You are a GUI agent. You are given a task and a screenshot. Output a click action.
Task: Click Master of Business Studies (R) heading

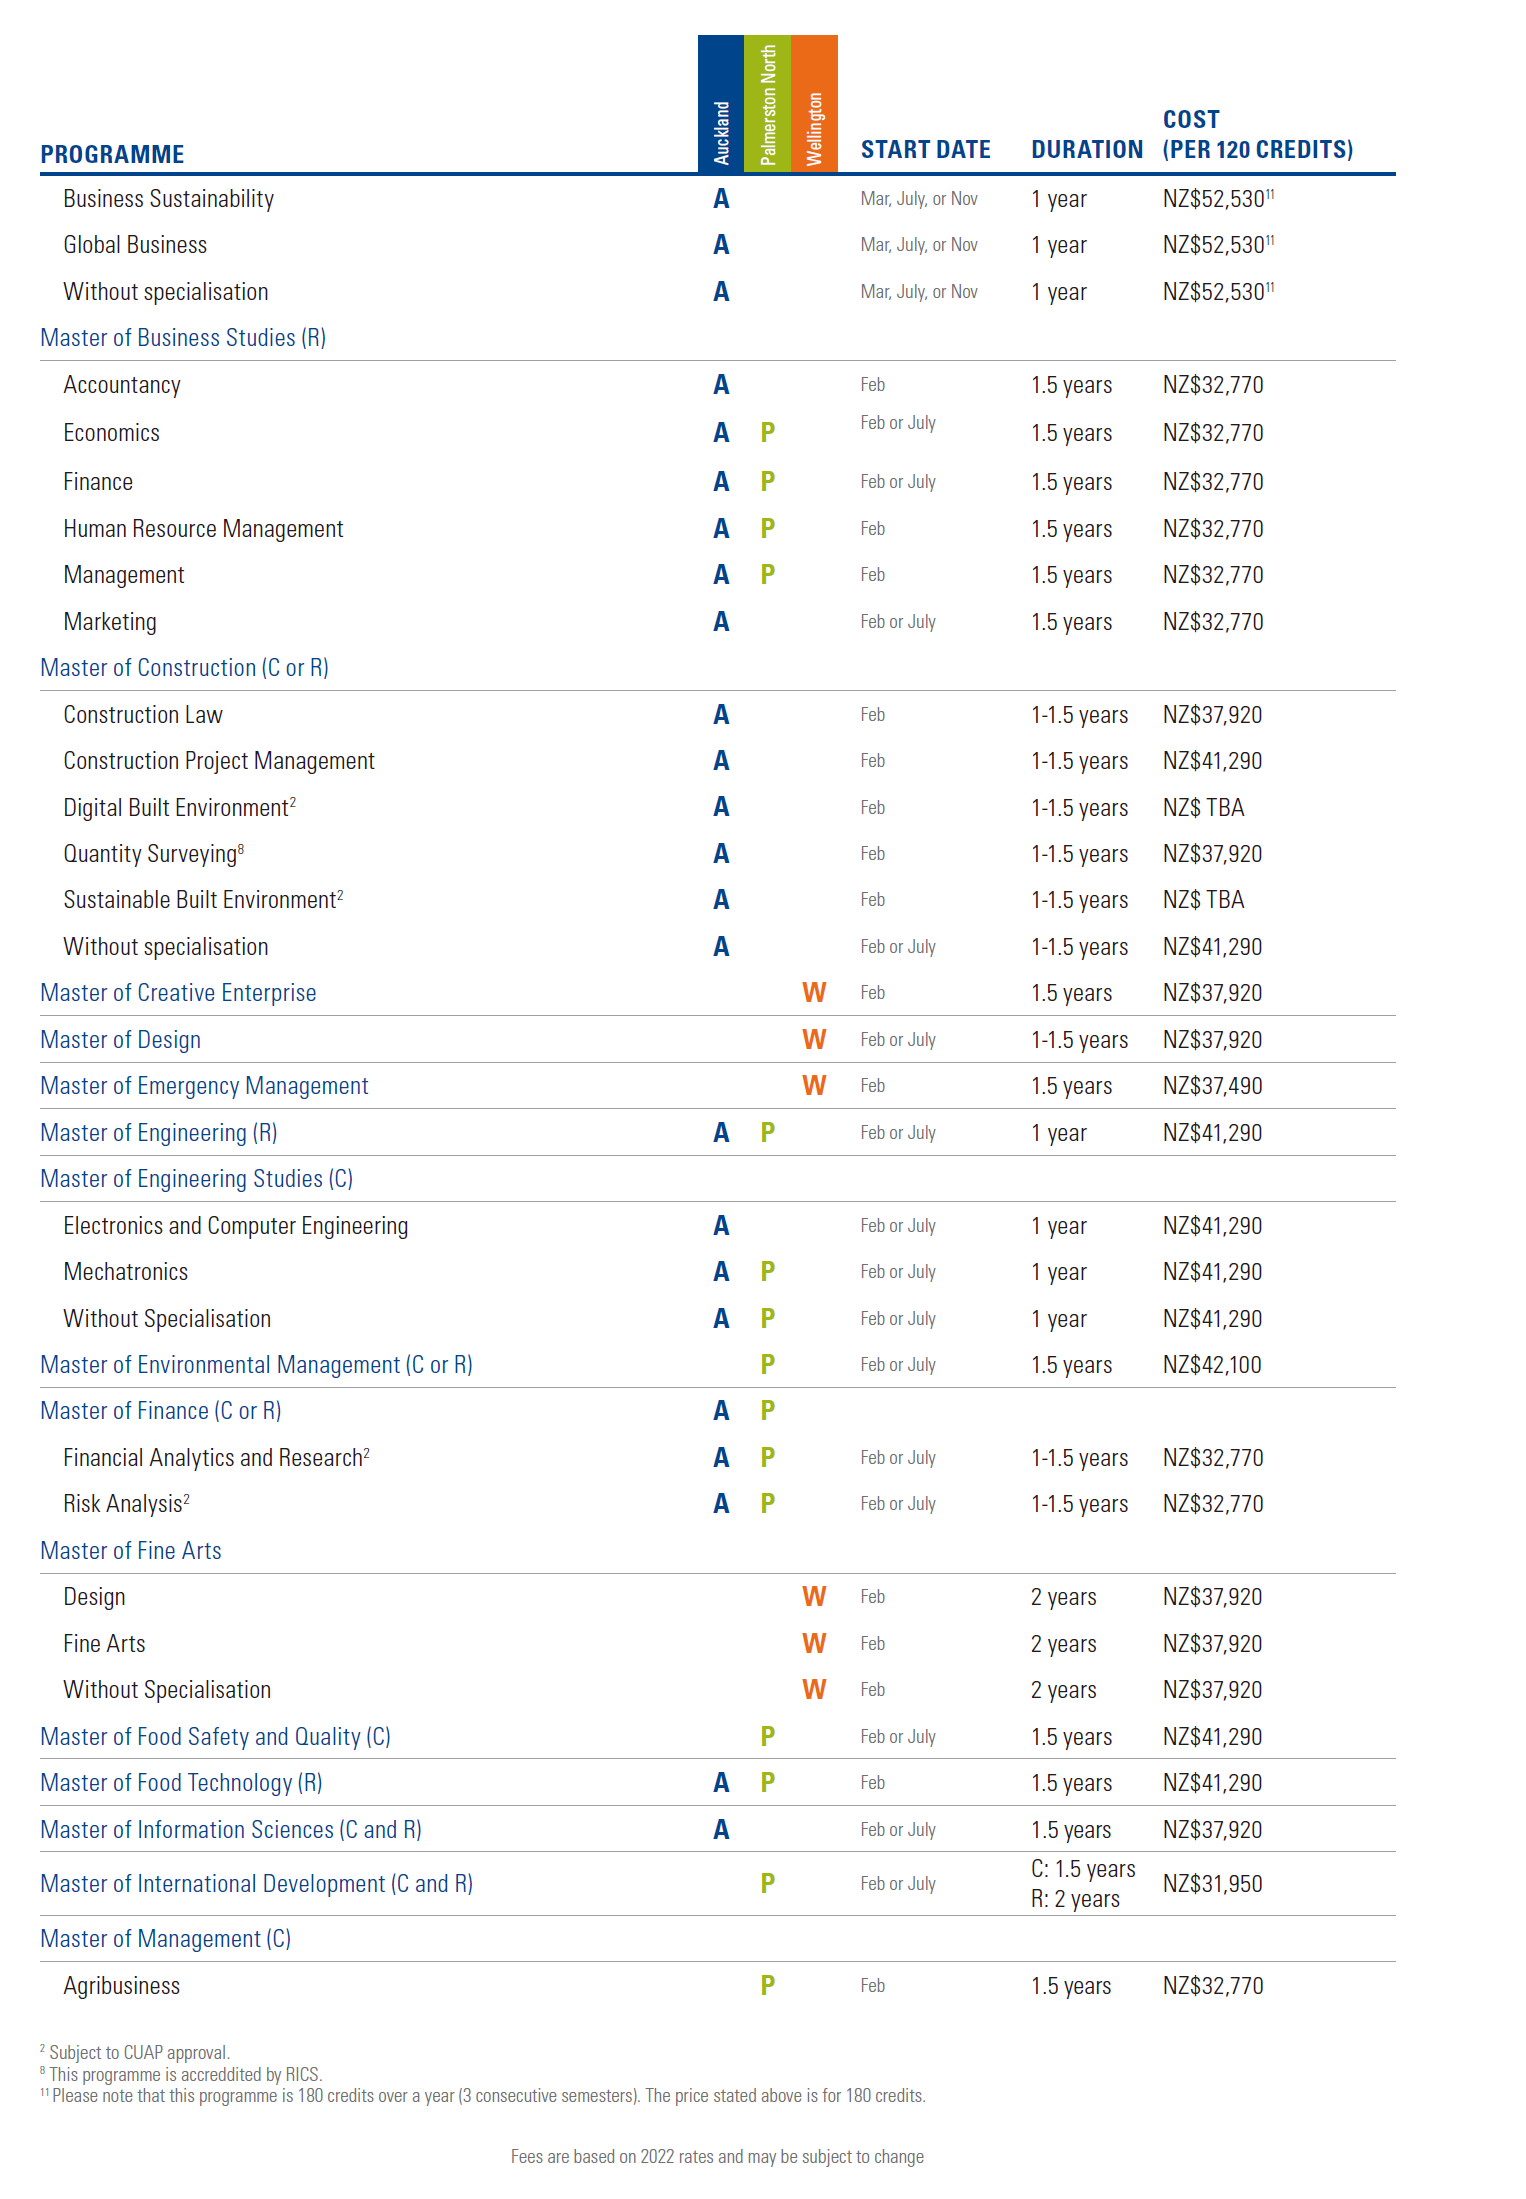pyautogui.click(x=183, y=338)
